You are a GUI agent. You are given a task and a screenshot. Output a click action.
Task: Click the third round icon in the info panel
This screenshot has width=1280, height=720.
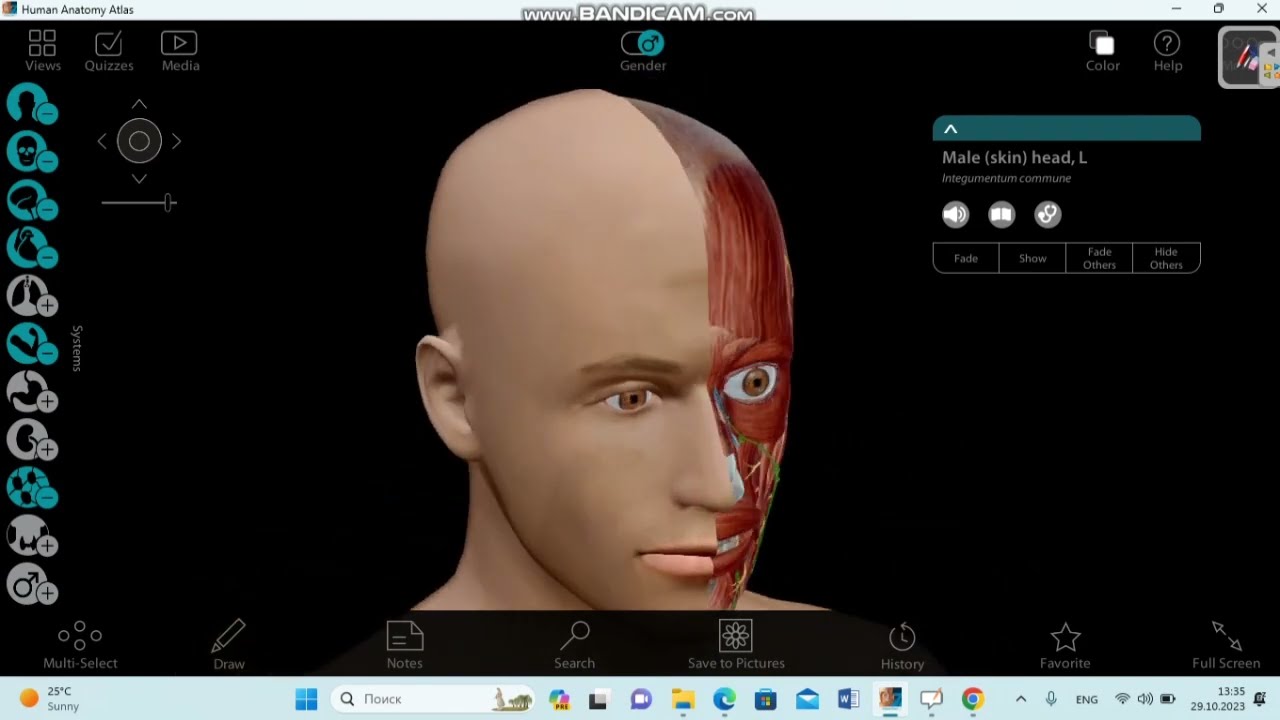tap(1048, 214)
